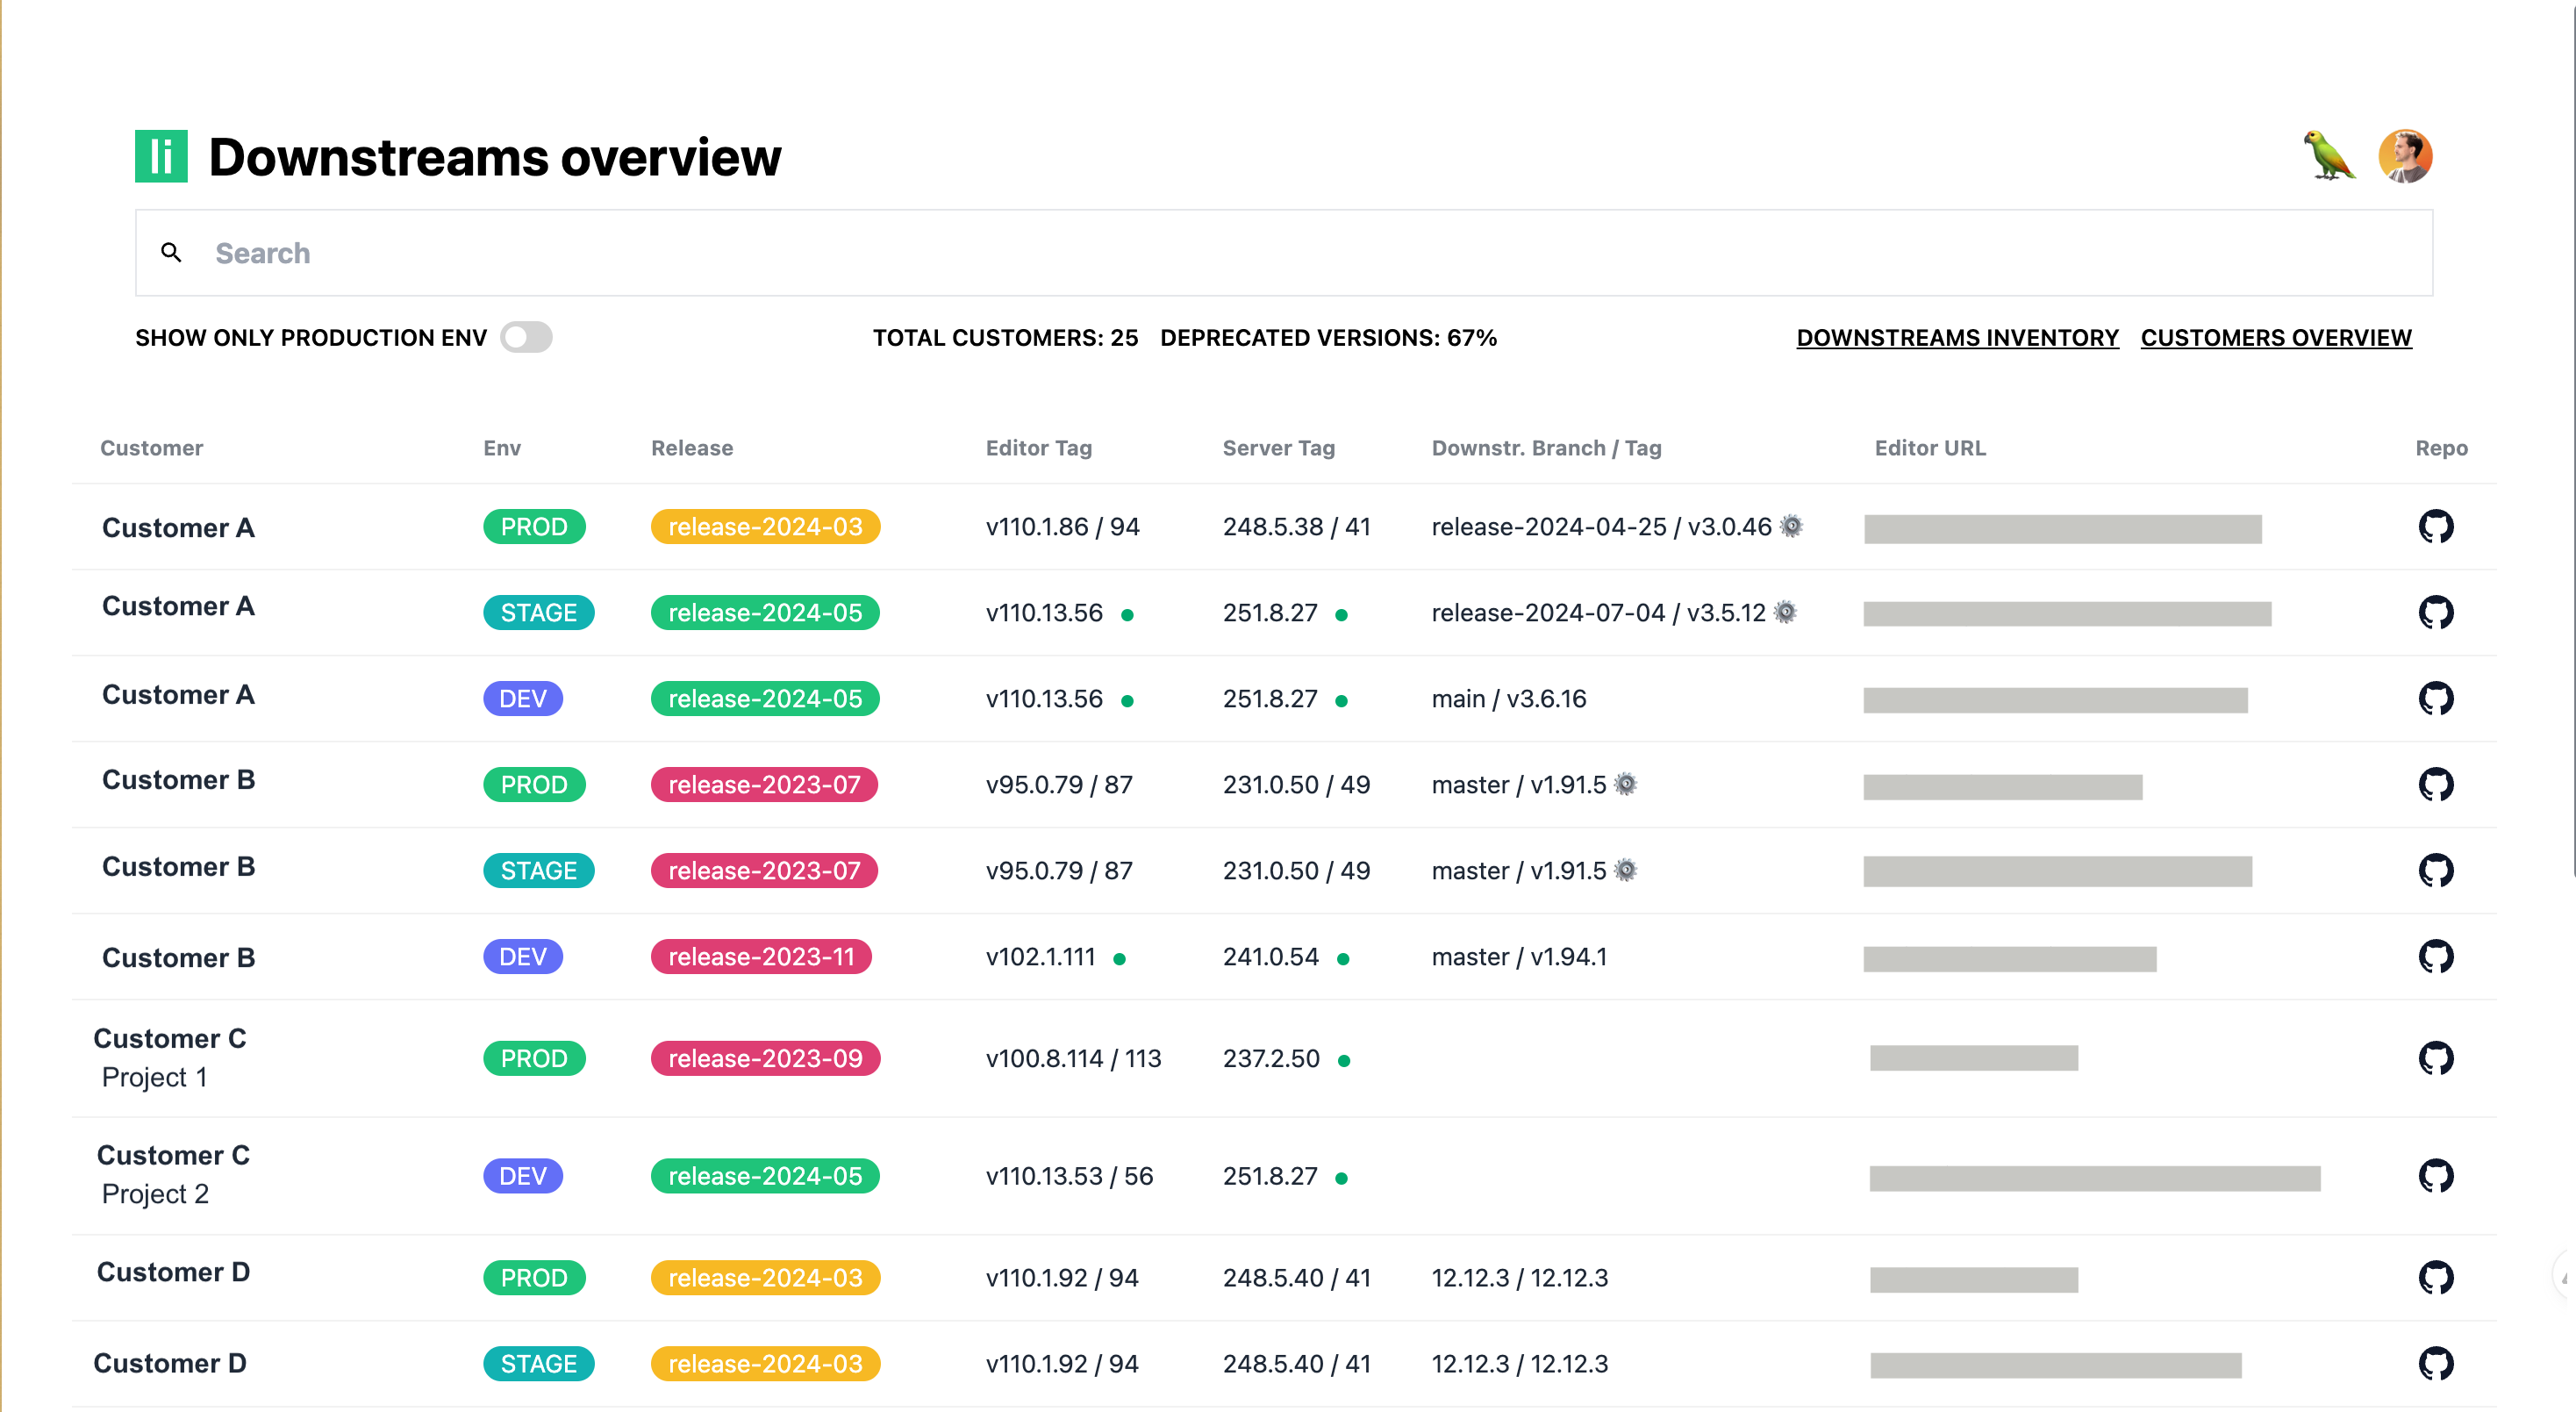
Task: Open GitHub repo for Customer A PROD row
Action: (x=2437, y=527)
